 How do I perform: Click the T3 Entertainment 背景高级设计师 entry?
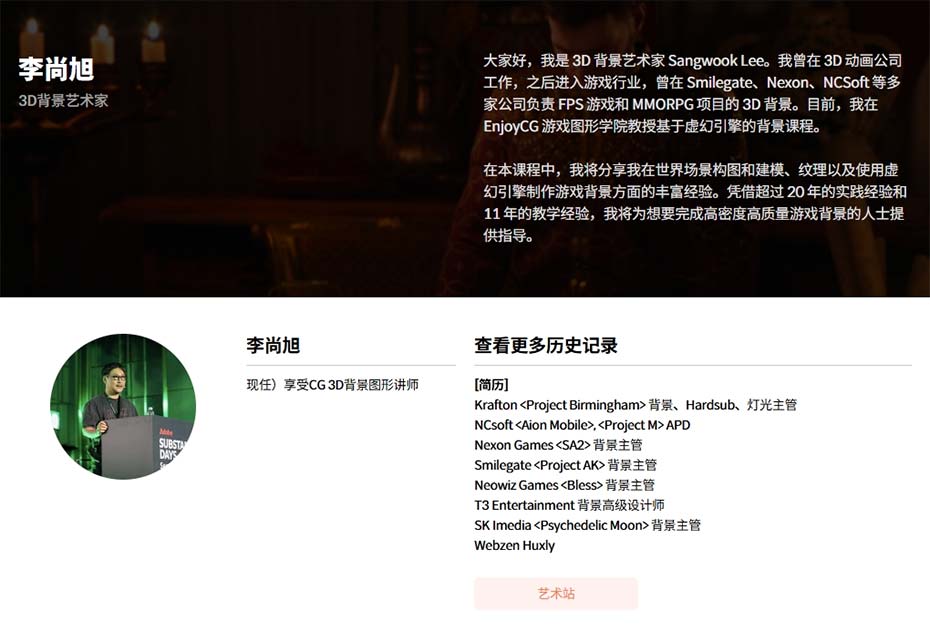pos(569,505)
